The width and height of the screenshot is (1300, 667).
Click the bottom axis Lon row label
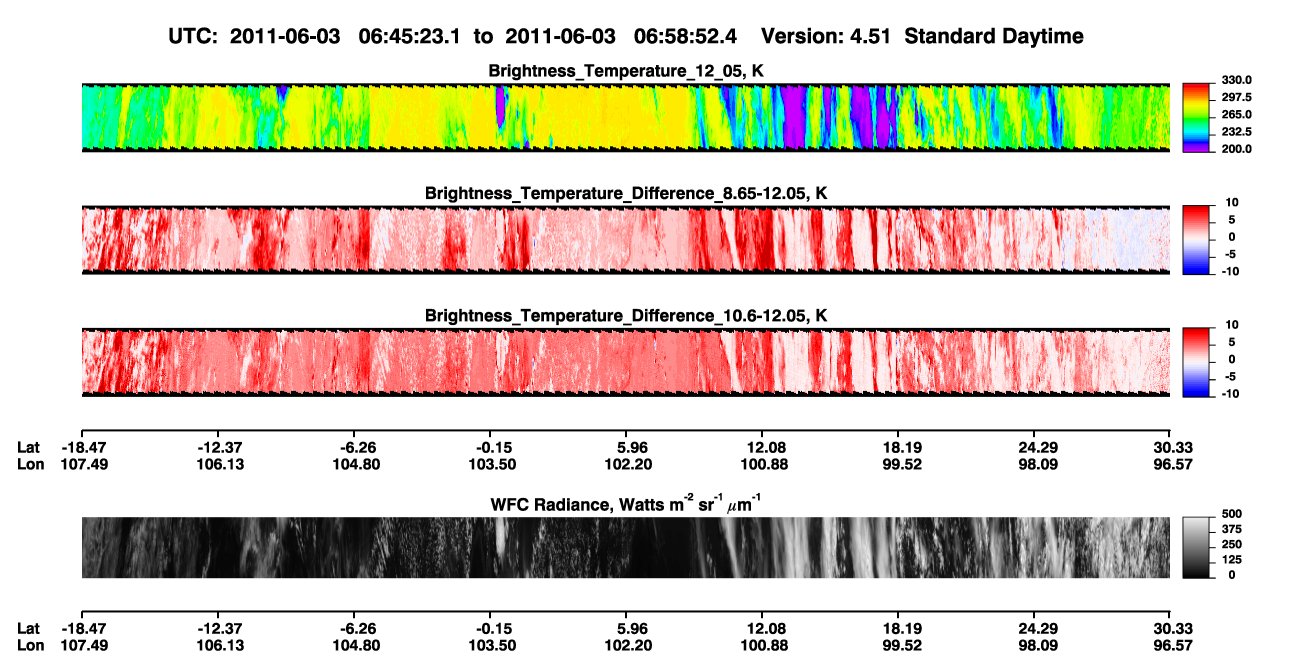tap(31, 645)
